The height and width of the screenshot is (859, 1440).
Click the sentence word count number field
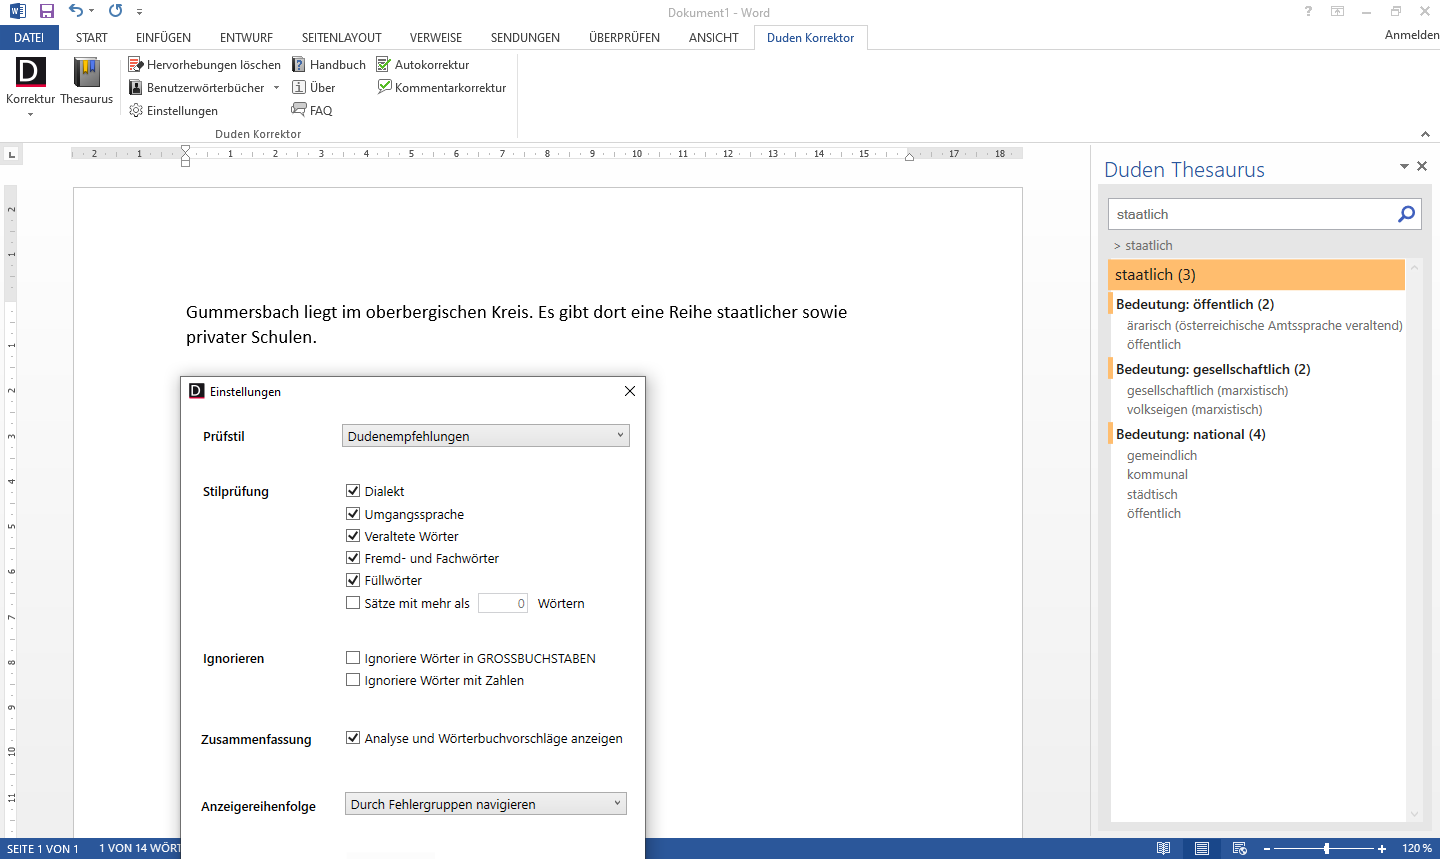coord(503,603)
